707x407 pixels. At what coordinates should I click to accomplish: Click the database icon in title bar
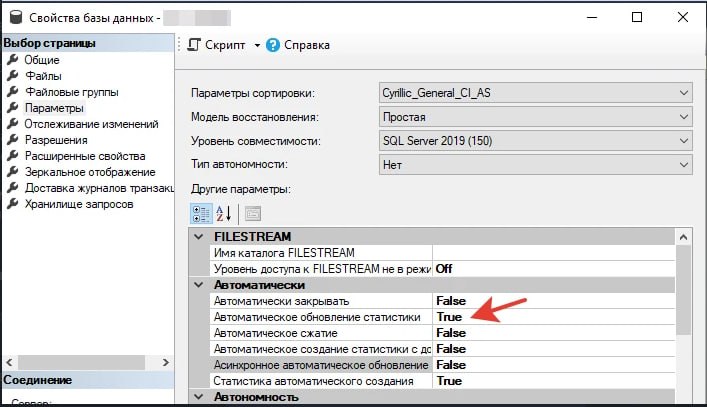pyautogui.click(x=16, y=18)
